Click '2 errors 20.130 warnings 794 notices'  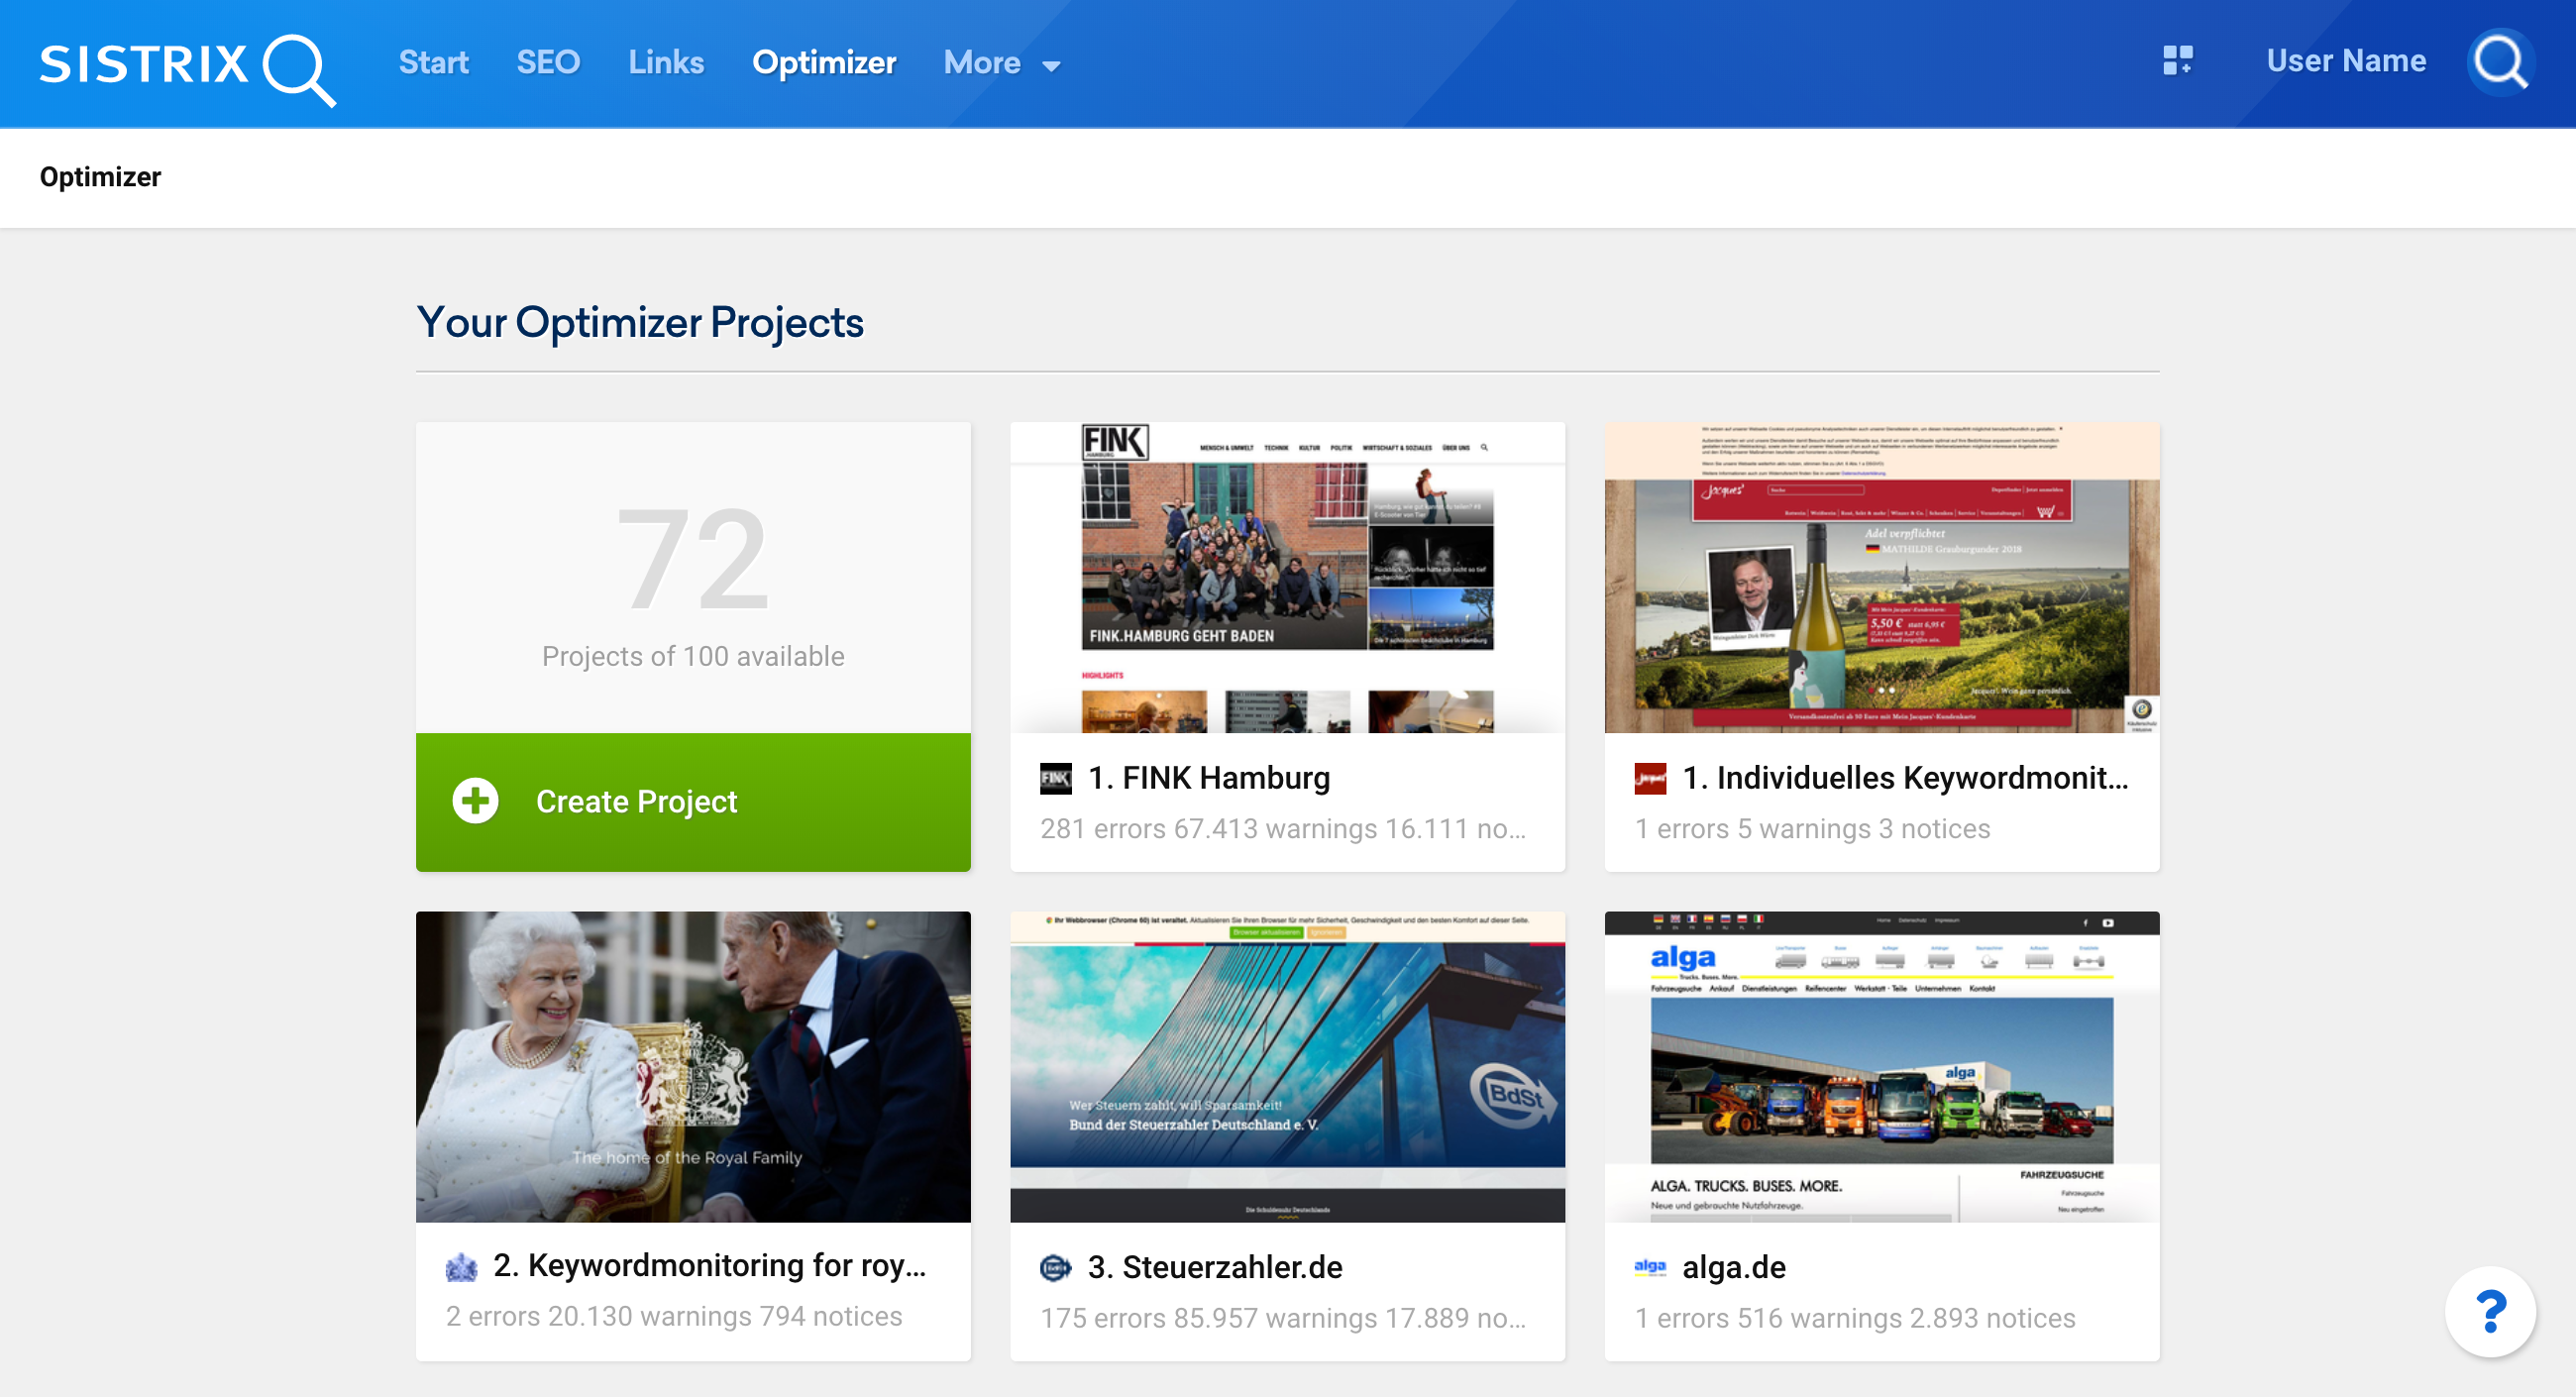[674, 1316]
